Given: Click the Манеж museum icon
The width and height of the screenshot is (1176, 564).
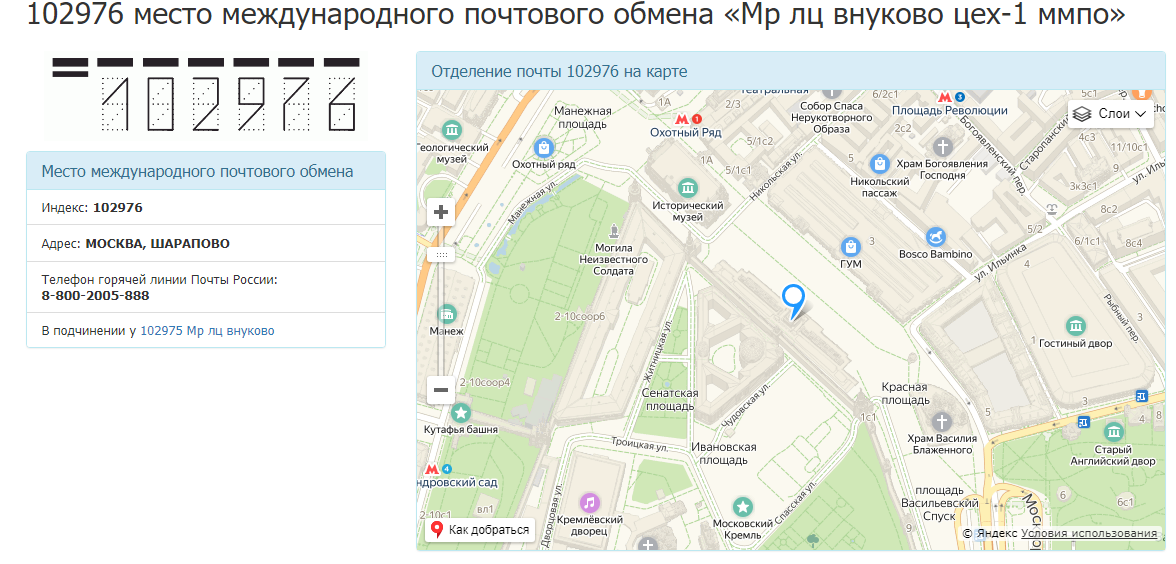Looking at the screenshot, I should (x=448, y=314).
